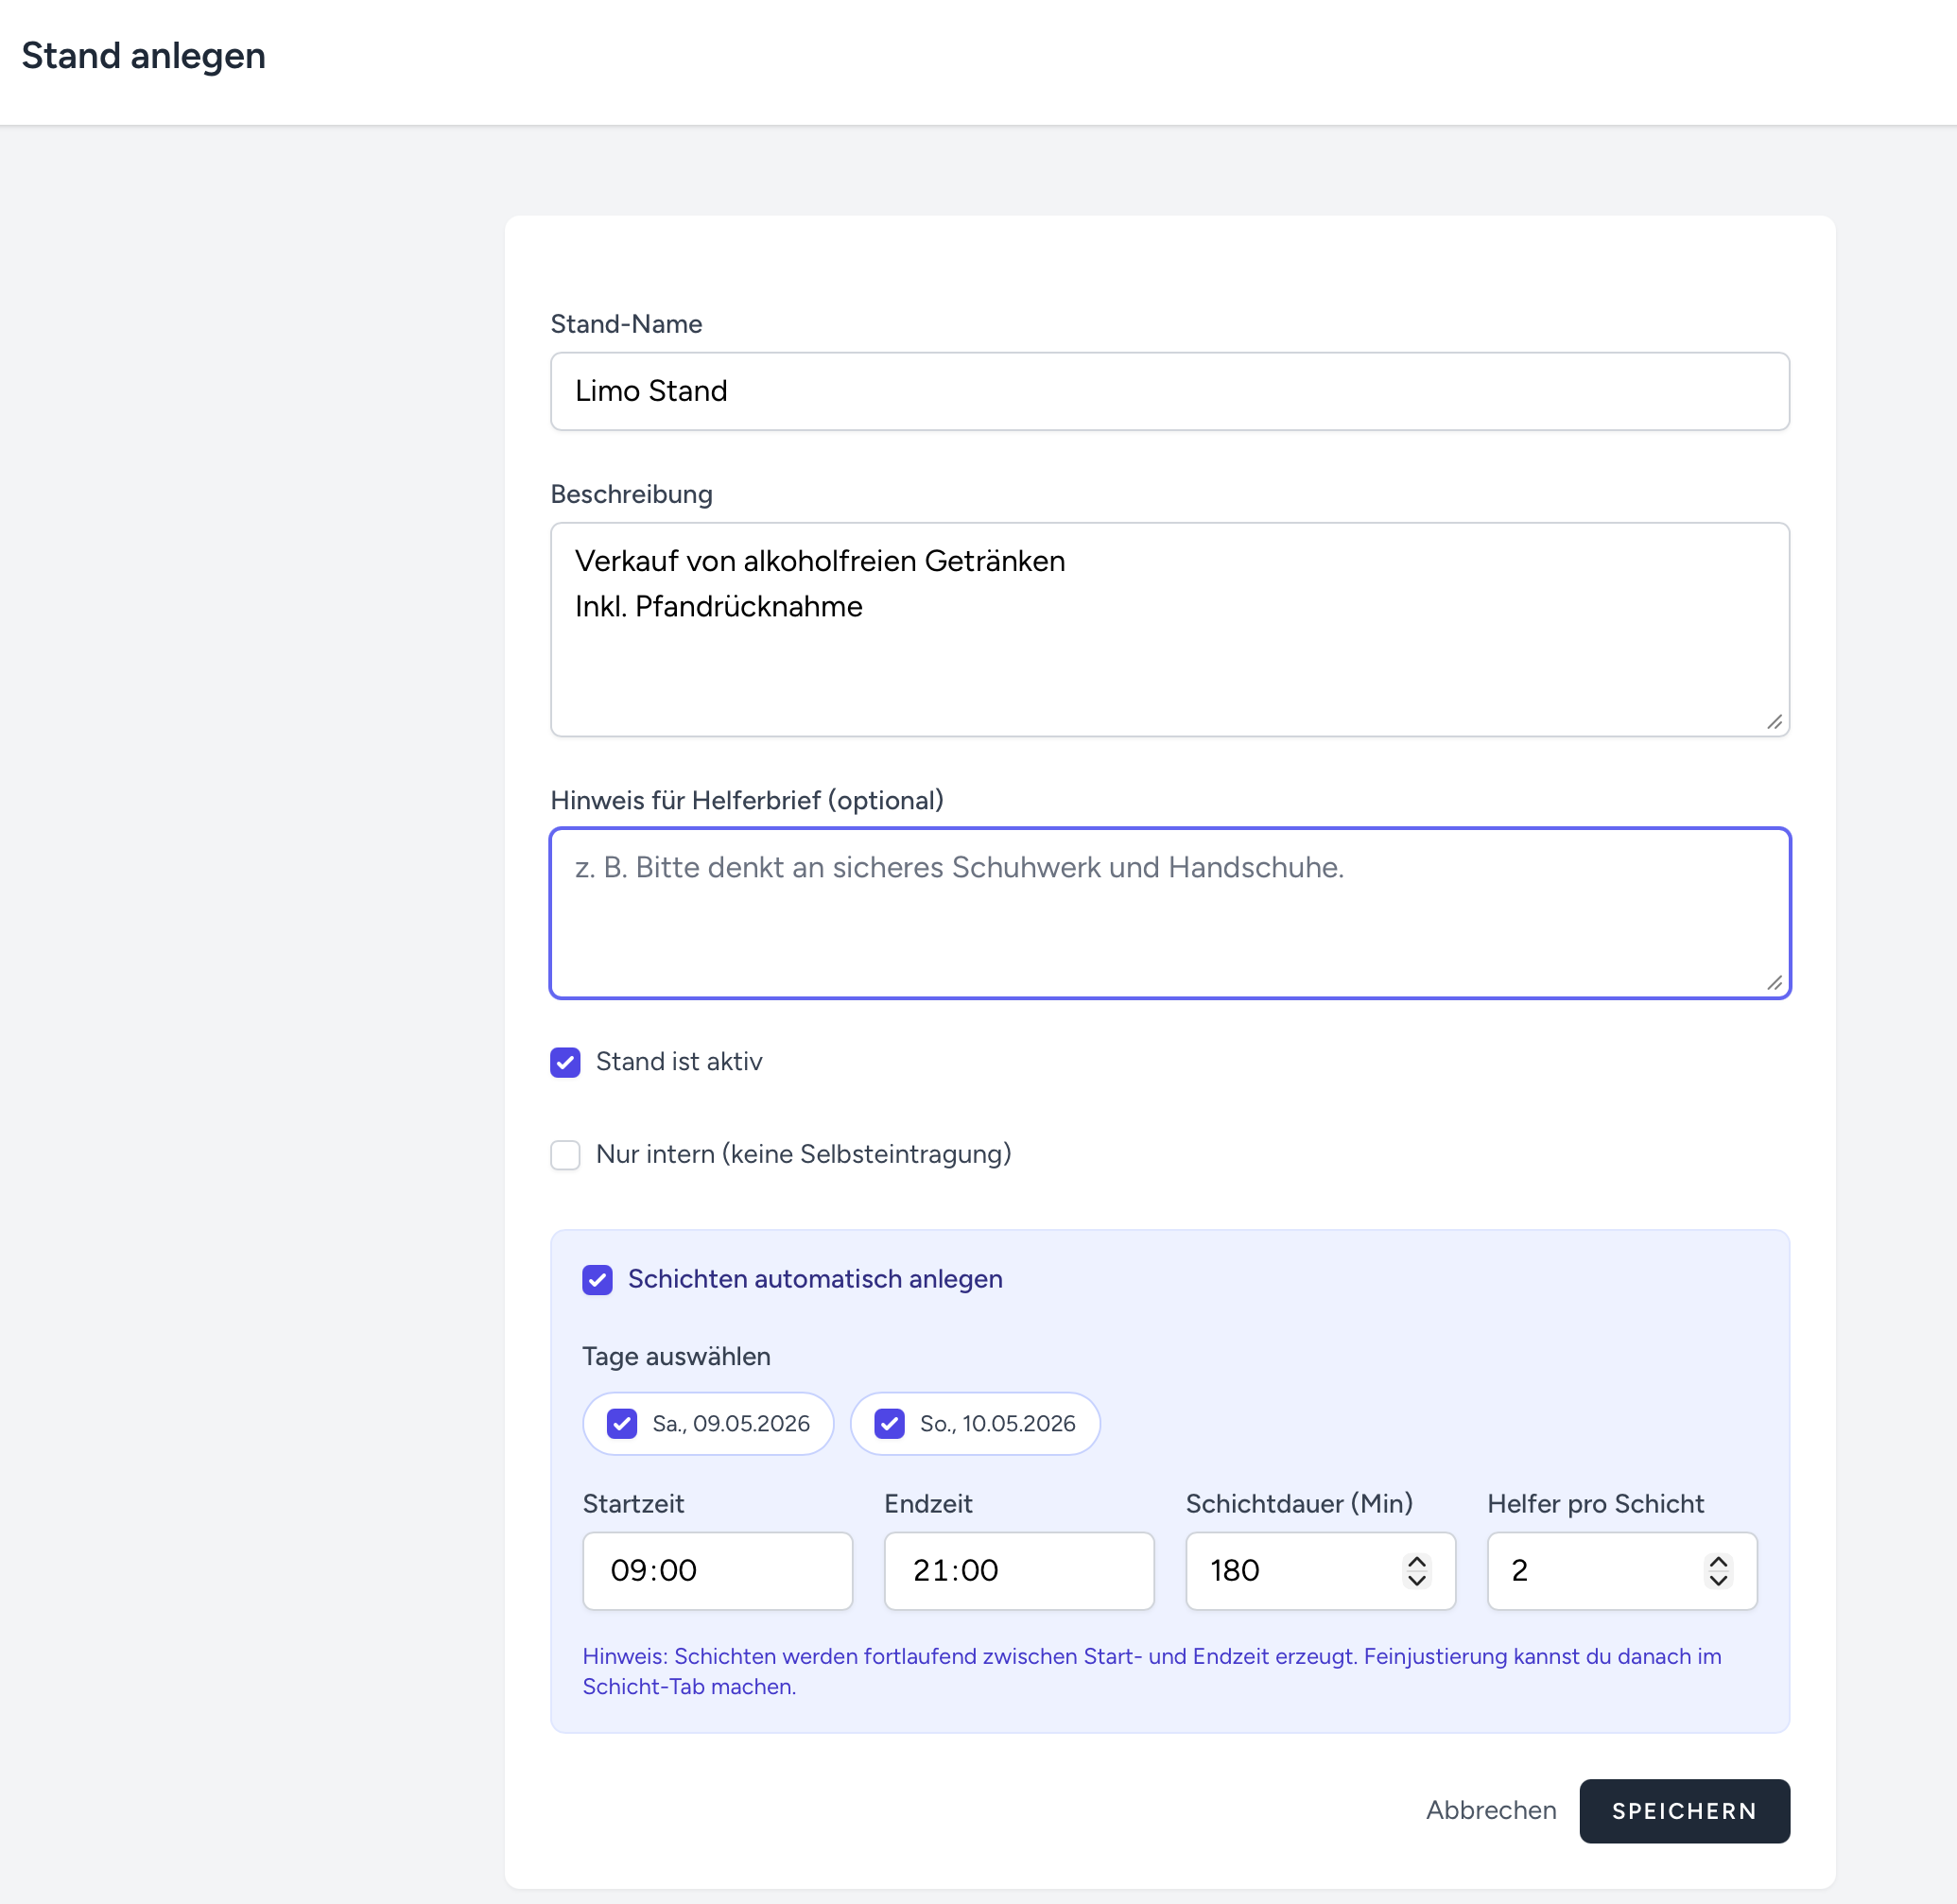
Task: Click the Endzeit field showing 21:00
Action: click(1018, 1571)
